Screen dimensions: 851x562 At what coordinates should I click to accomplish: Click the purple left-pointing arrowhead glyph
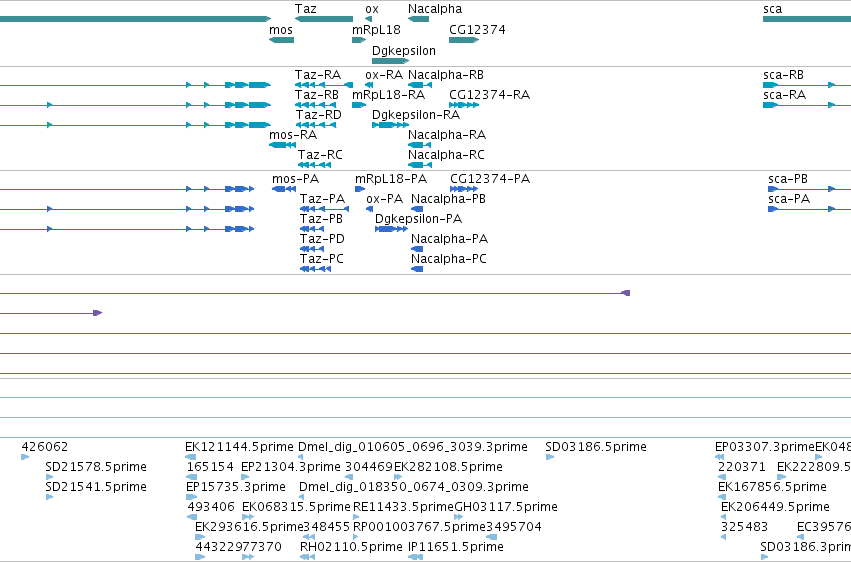click(x=626, y=293)
